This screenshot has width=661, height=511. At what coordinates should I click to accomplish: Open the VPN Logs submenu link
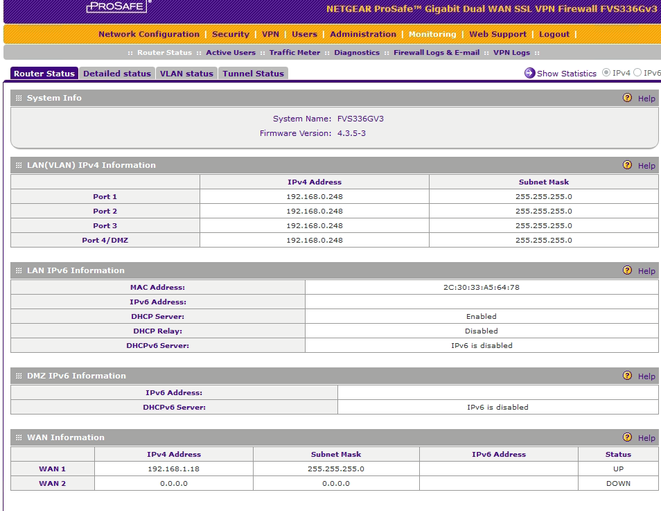pos(511,53)
